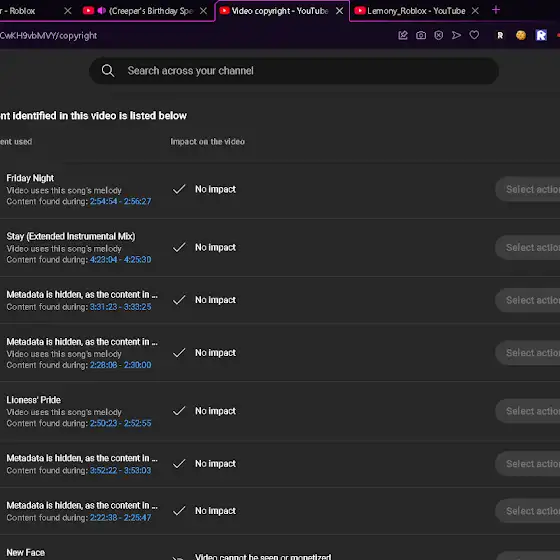Close the Roblox tab
The image size is (560, 560).
68,11
